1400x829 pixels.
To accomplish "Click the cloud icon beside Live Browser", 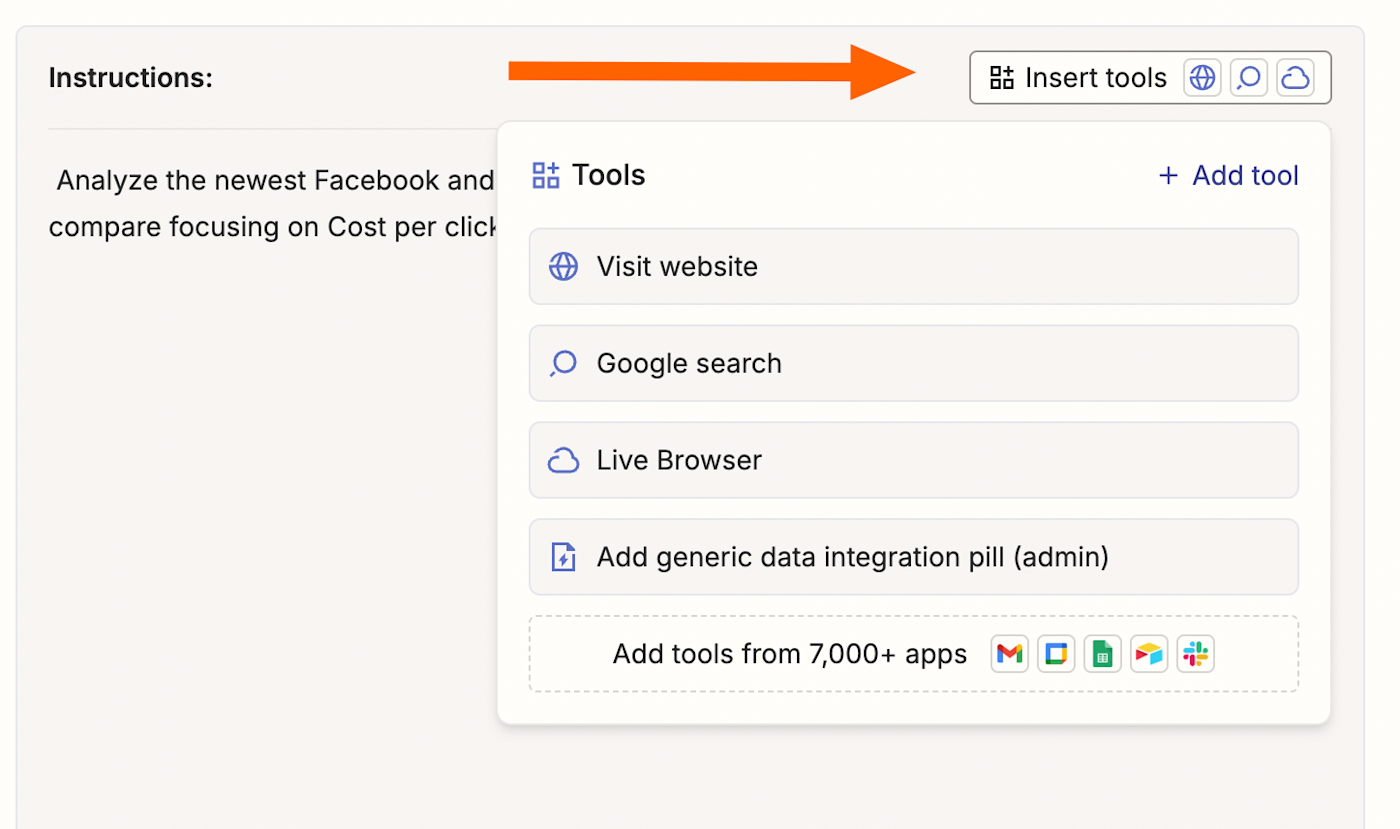I will click(564, 460).
